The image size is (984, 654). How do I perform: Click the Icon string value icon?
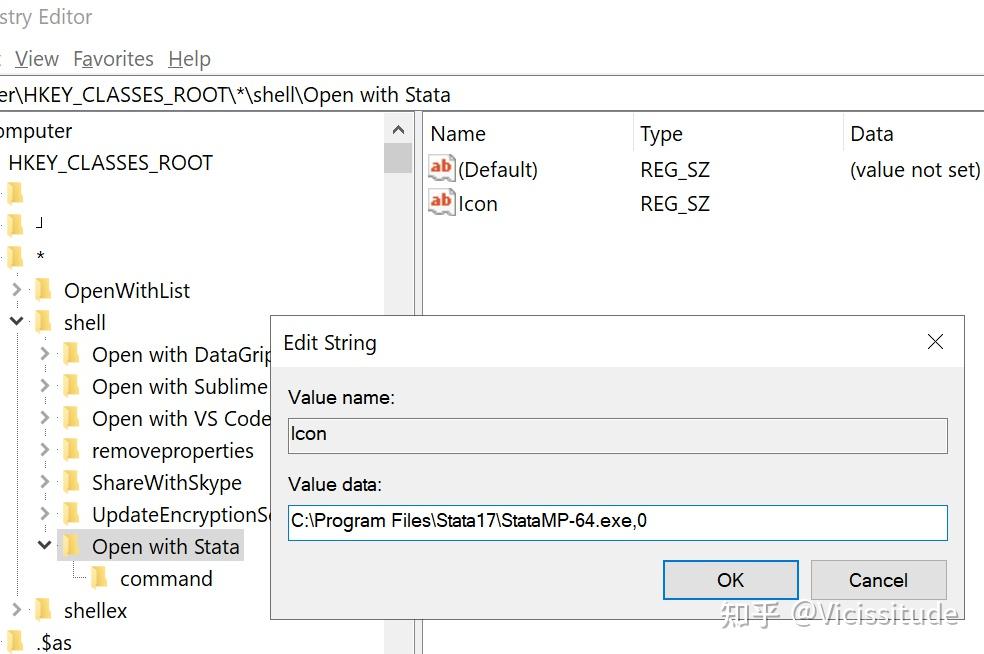(441, 202)
